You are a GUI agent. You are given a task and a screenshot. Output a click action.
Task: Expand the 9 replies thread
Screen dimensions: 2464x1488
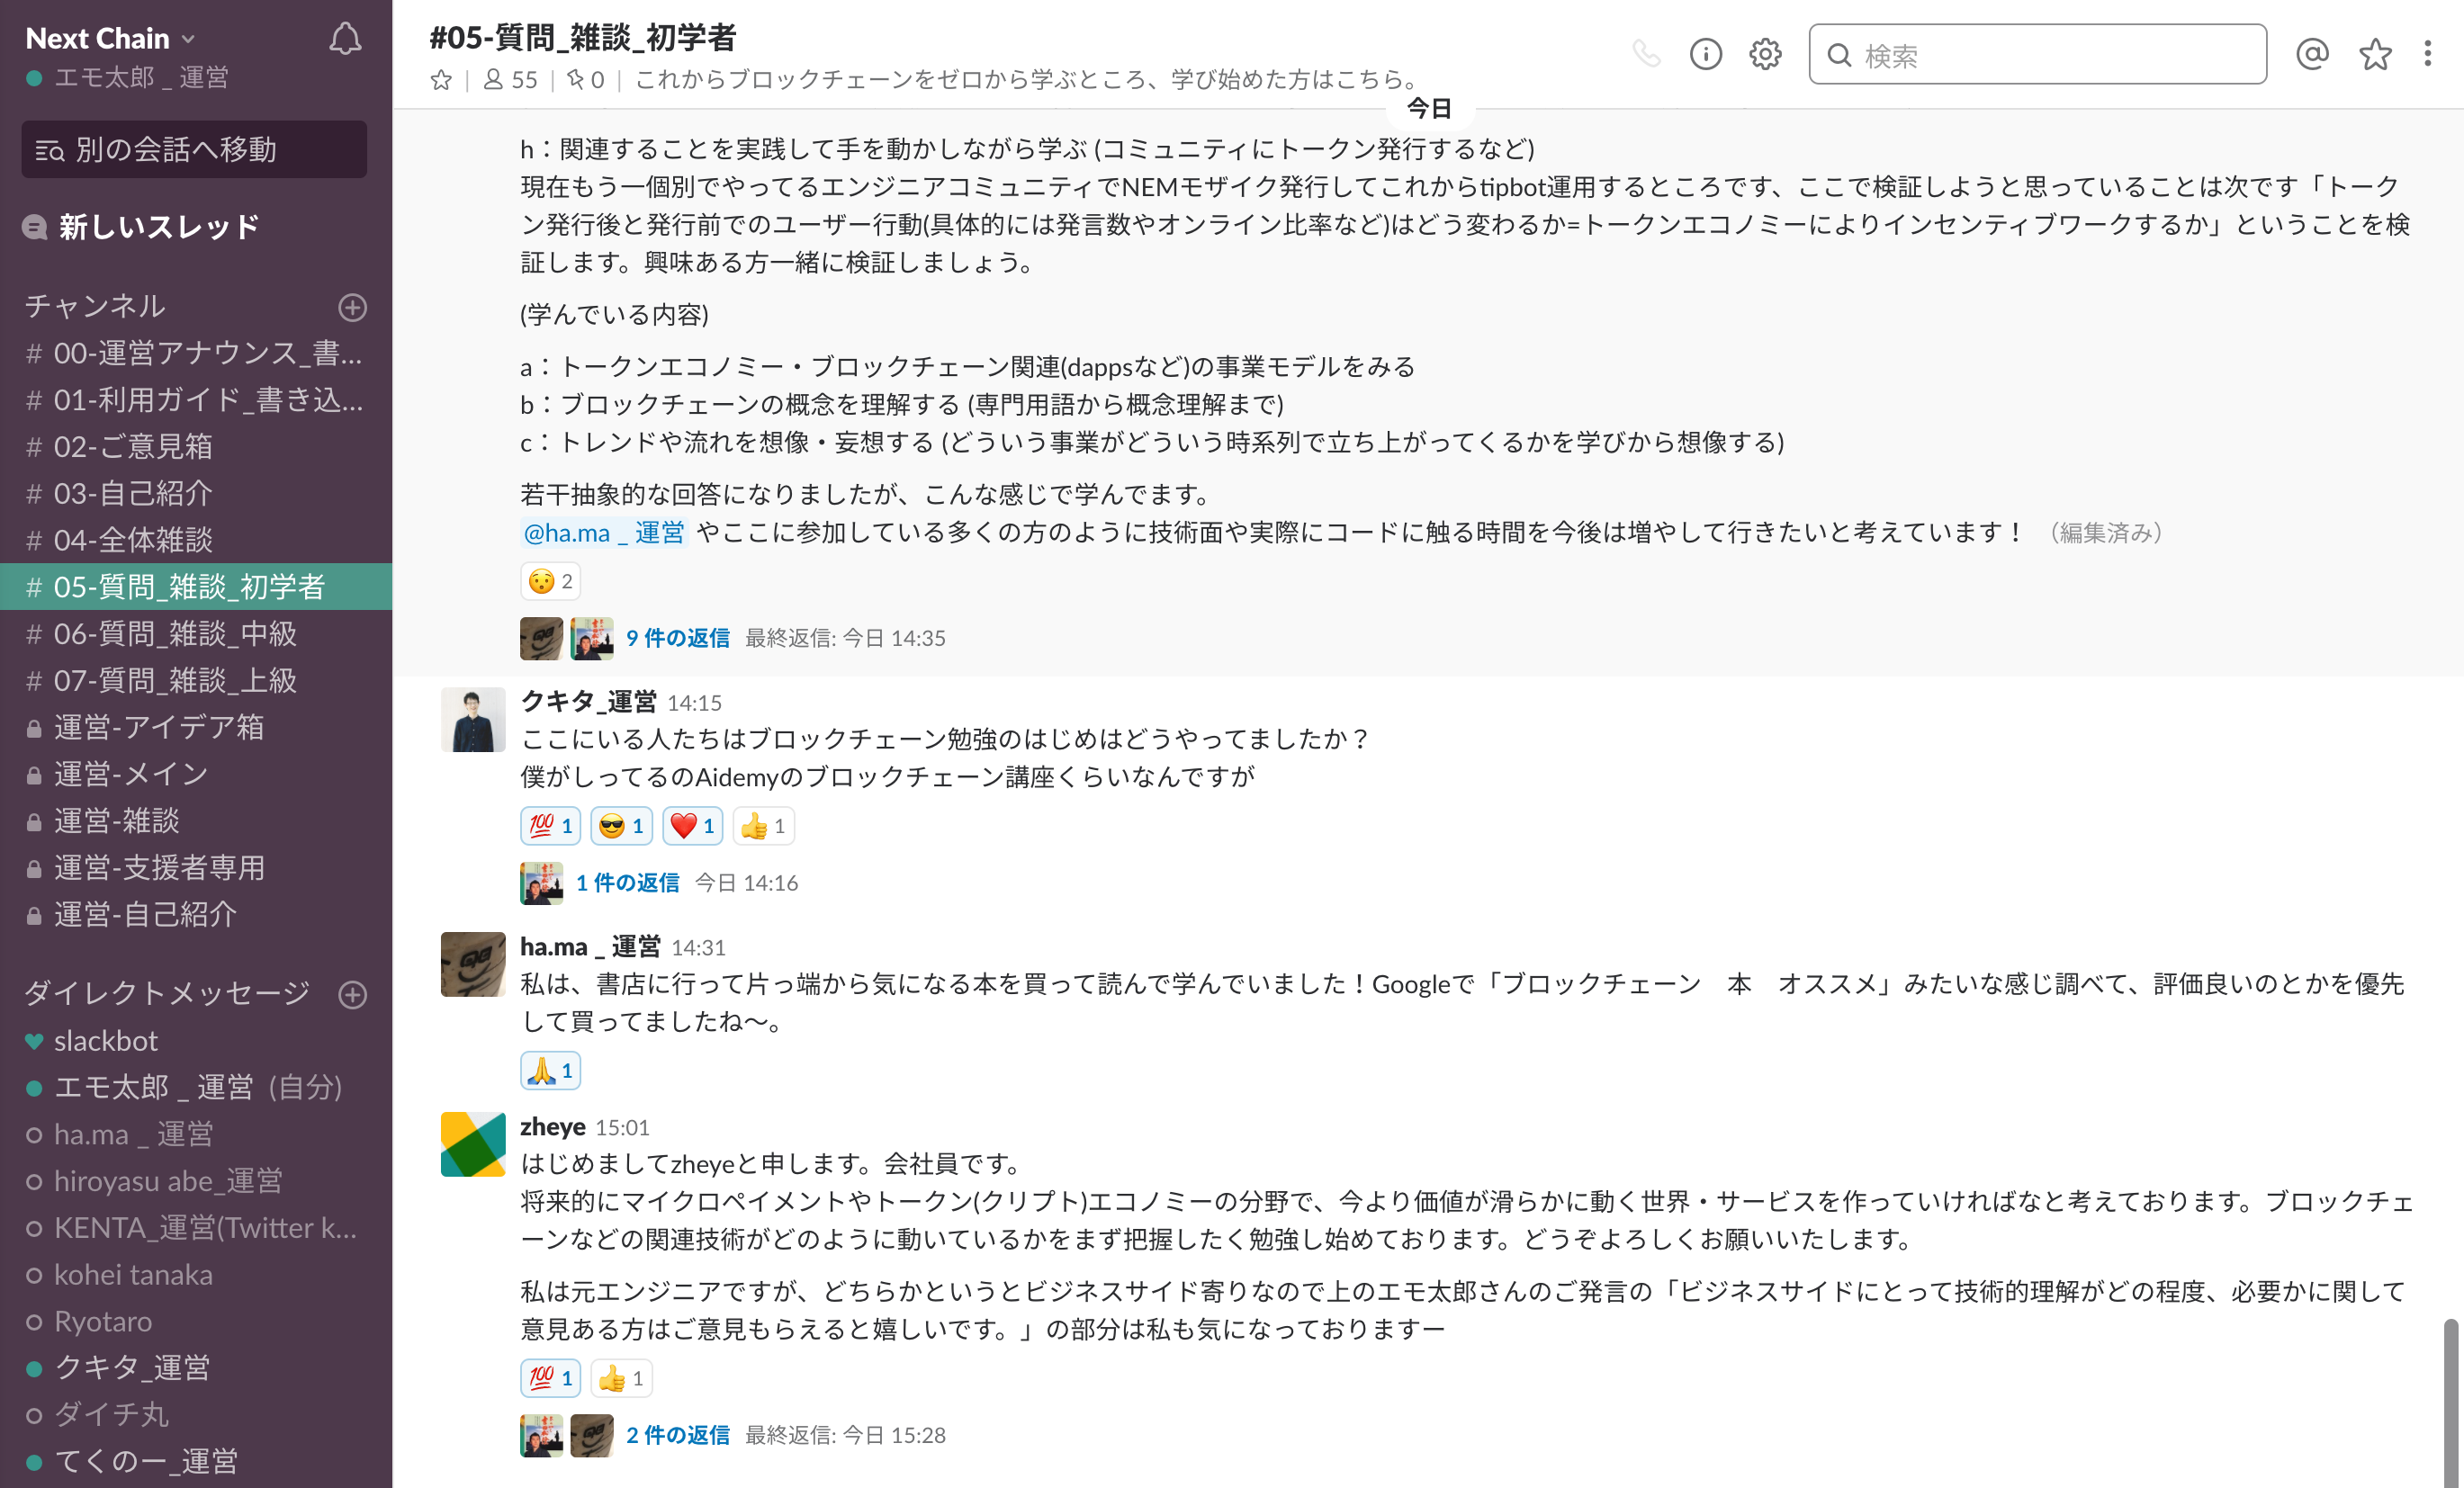[x=677, y=638]
